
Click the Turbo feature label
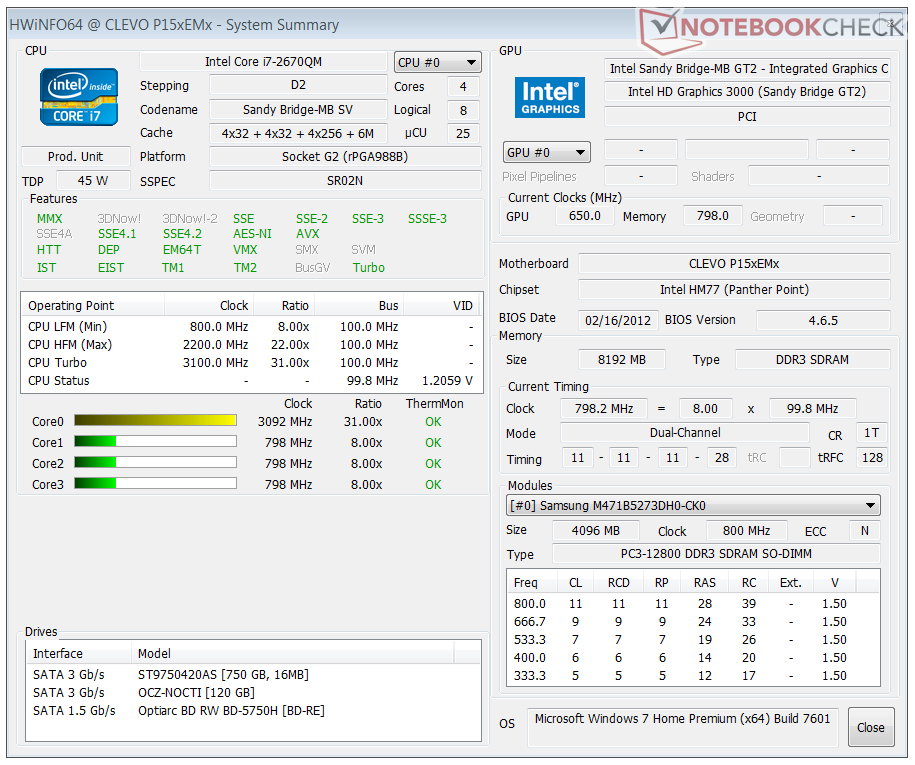point(369,267)
